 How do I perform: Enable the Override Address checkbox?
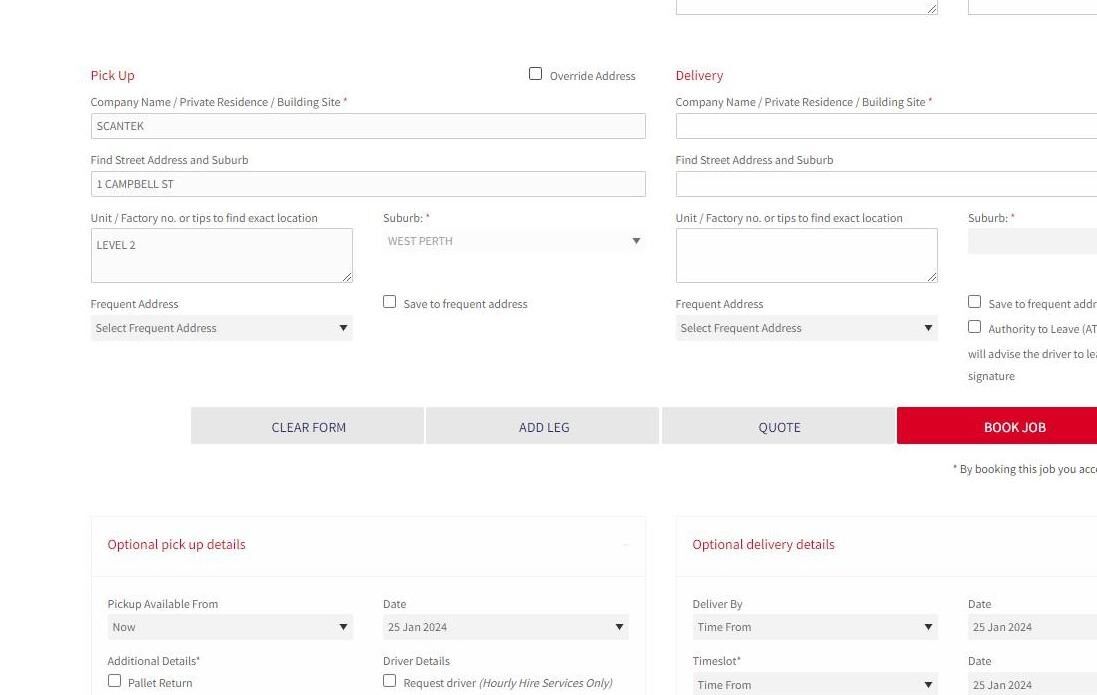click(x=535, y=73)
